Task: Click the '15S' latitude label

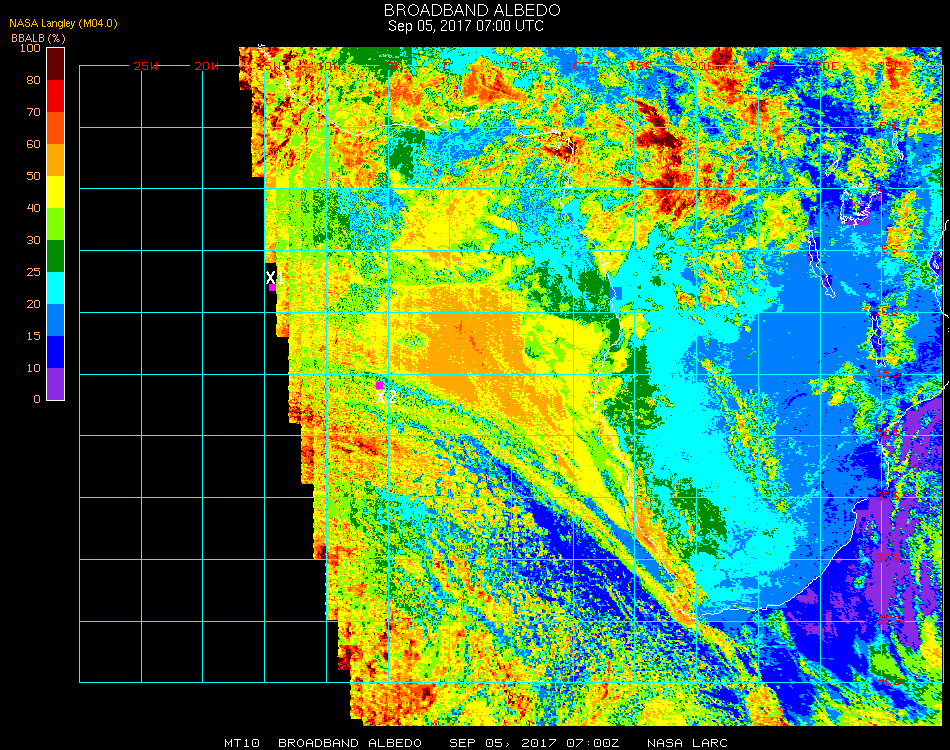Action: coord(888,373)
